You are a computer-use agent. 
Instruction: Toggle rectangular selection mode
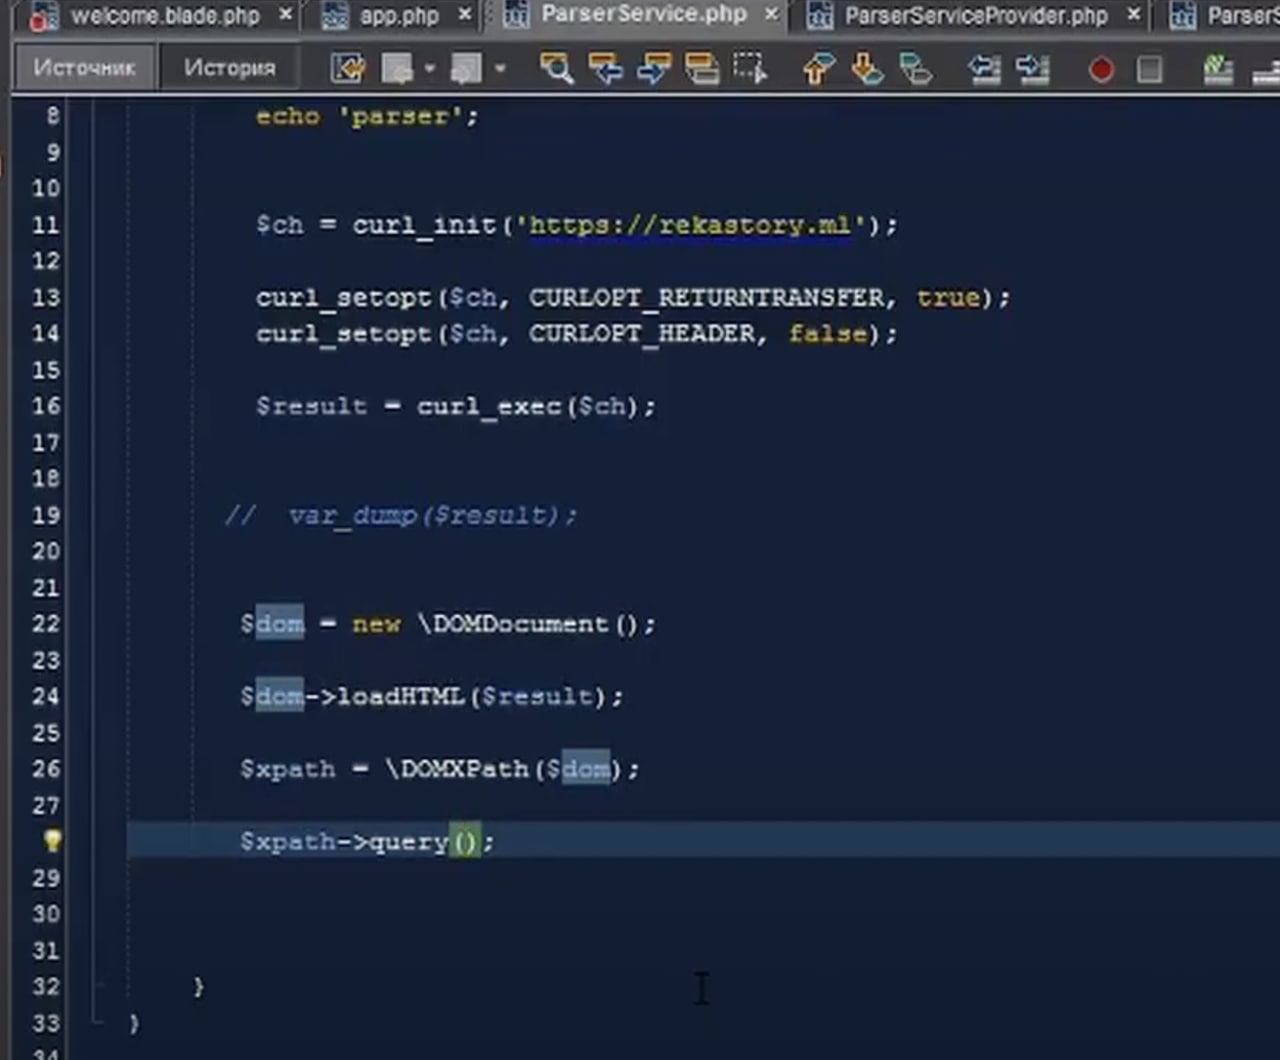(x=750, y=68)
